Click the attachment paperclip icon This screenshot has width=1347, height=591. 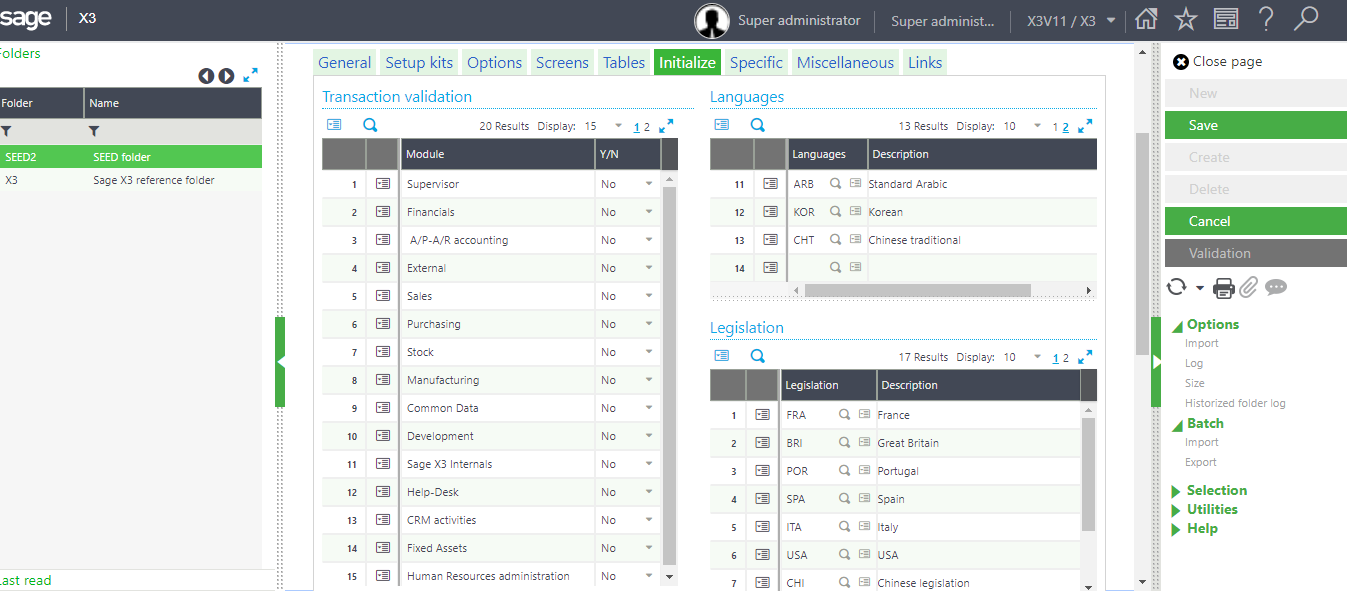[1248, 287]
